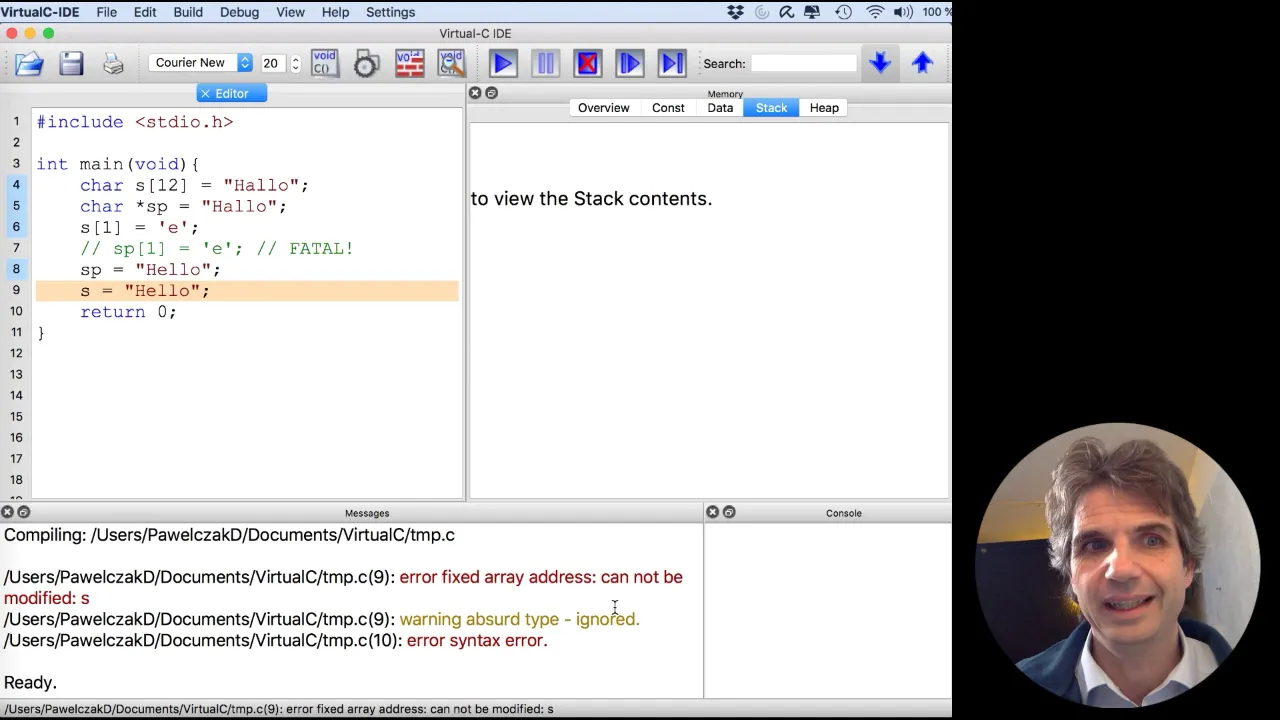Open the Build menu
Image resolution: width=1280 pixels, height=720 pixels.
(188, 12)
